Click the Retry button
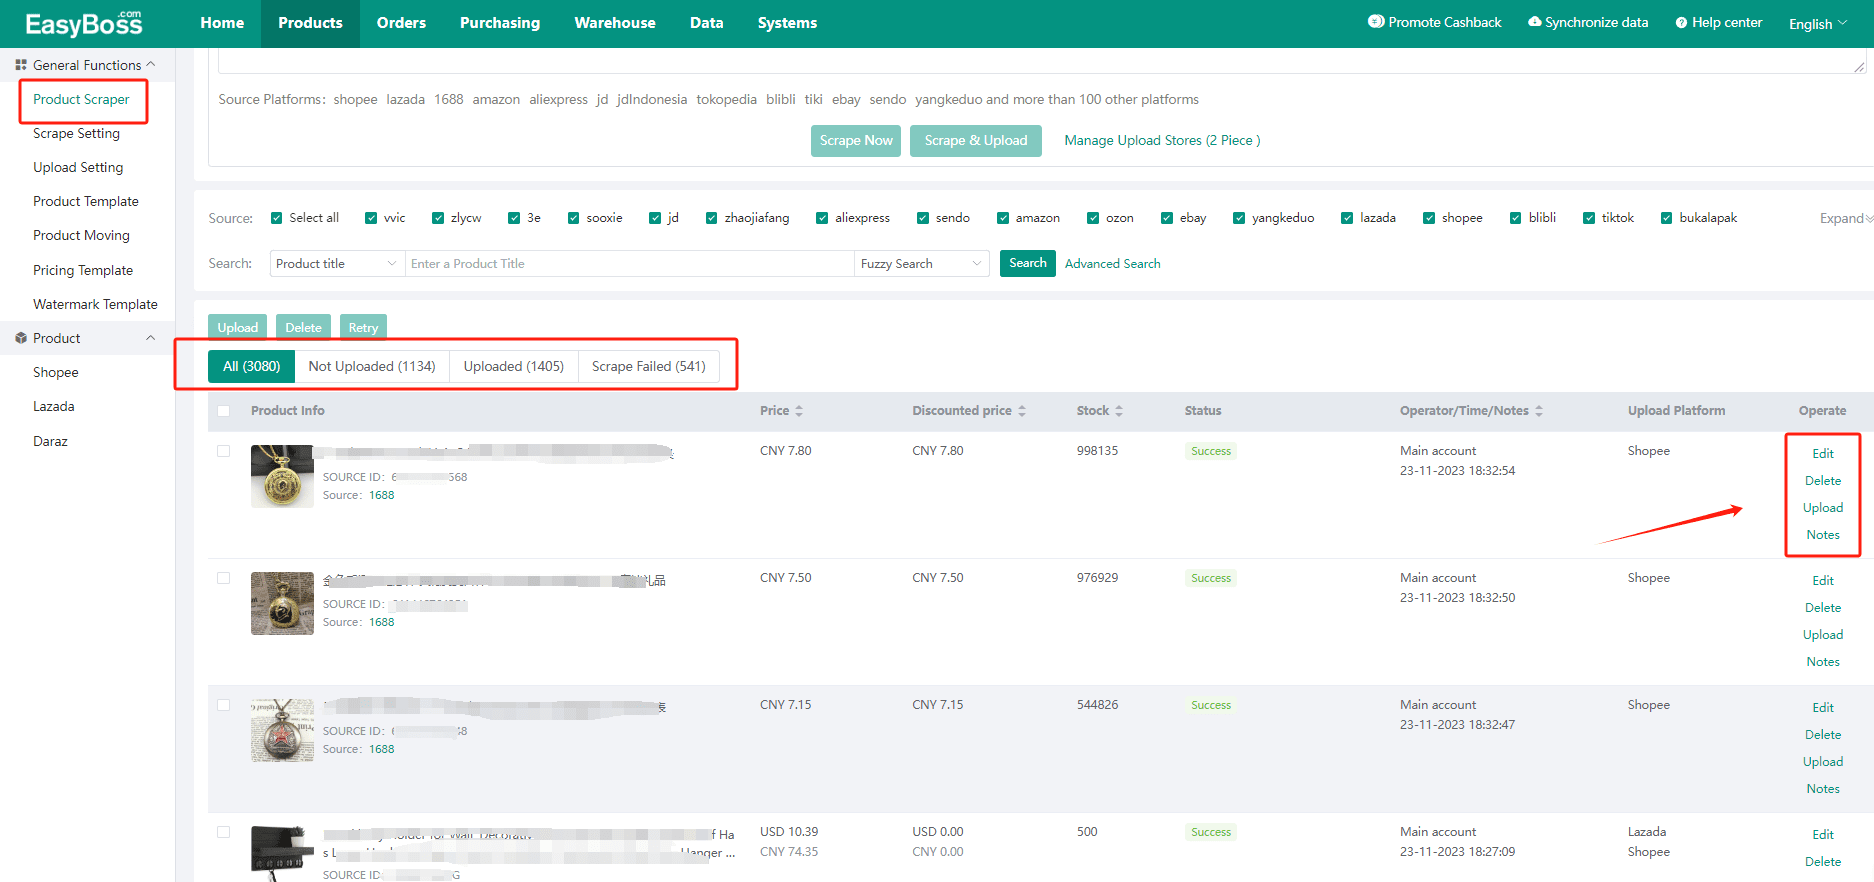The width and height of the screenshot is (1874, 882). (363, 327)
